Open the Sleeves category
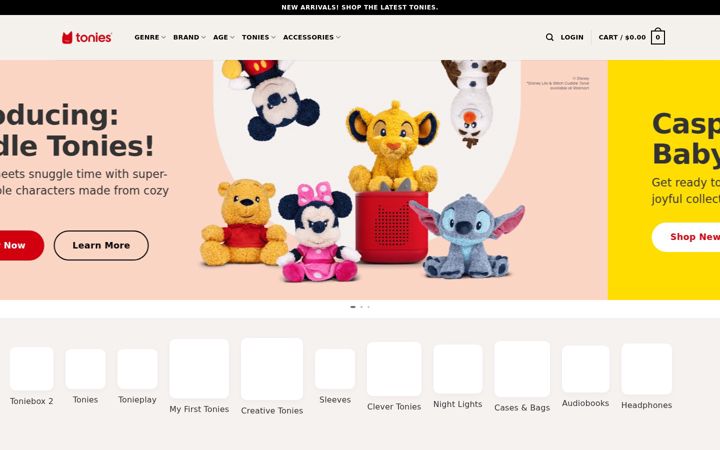The image size is (720, 450). (x=335, y=377)
